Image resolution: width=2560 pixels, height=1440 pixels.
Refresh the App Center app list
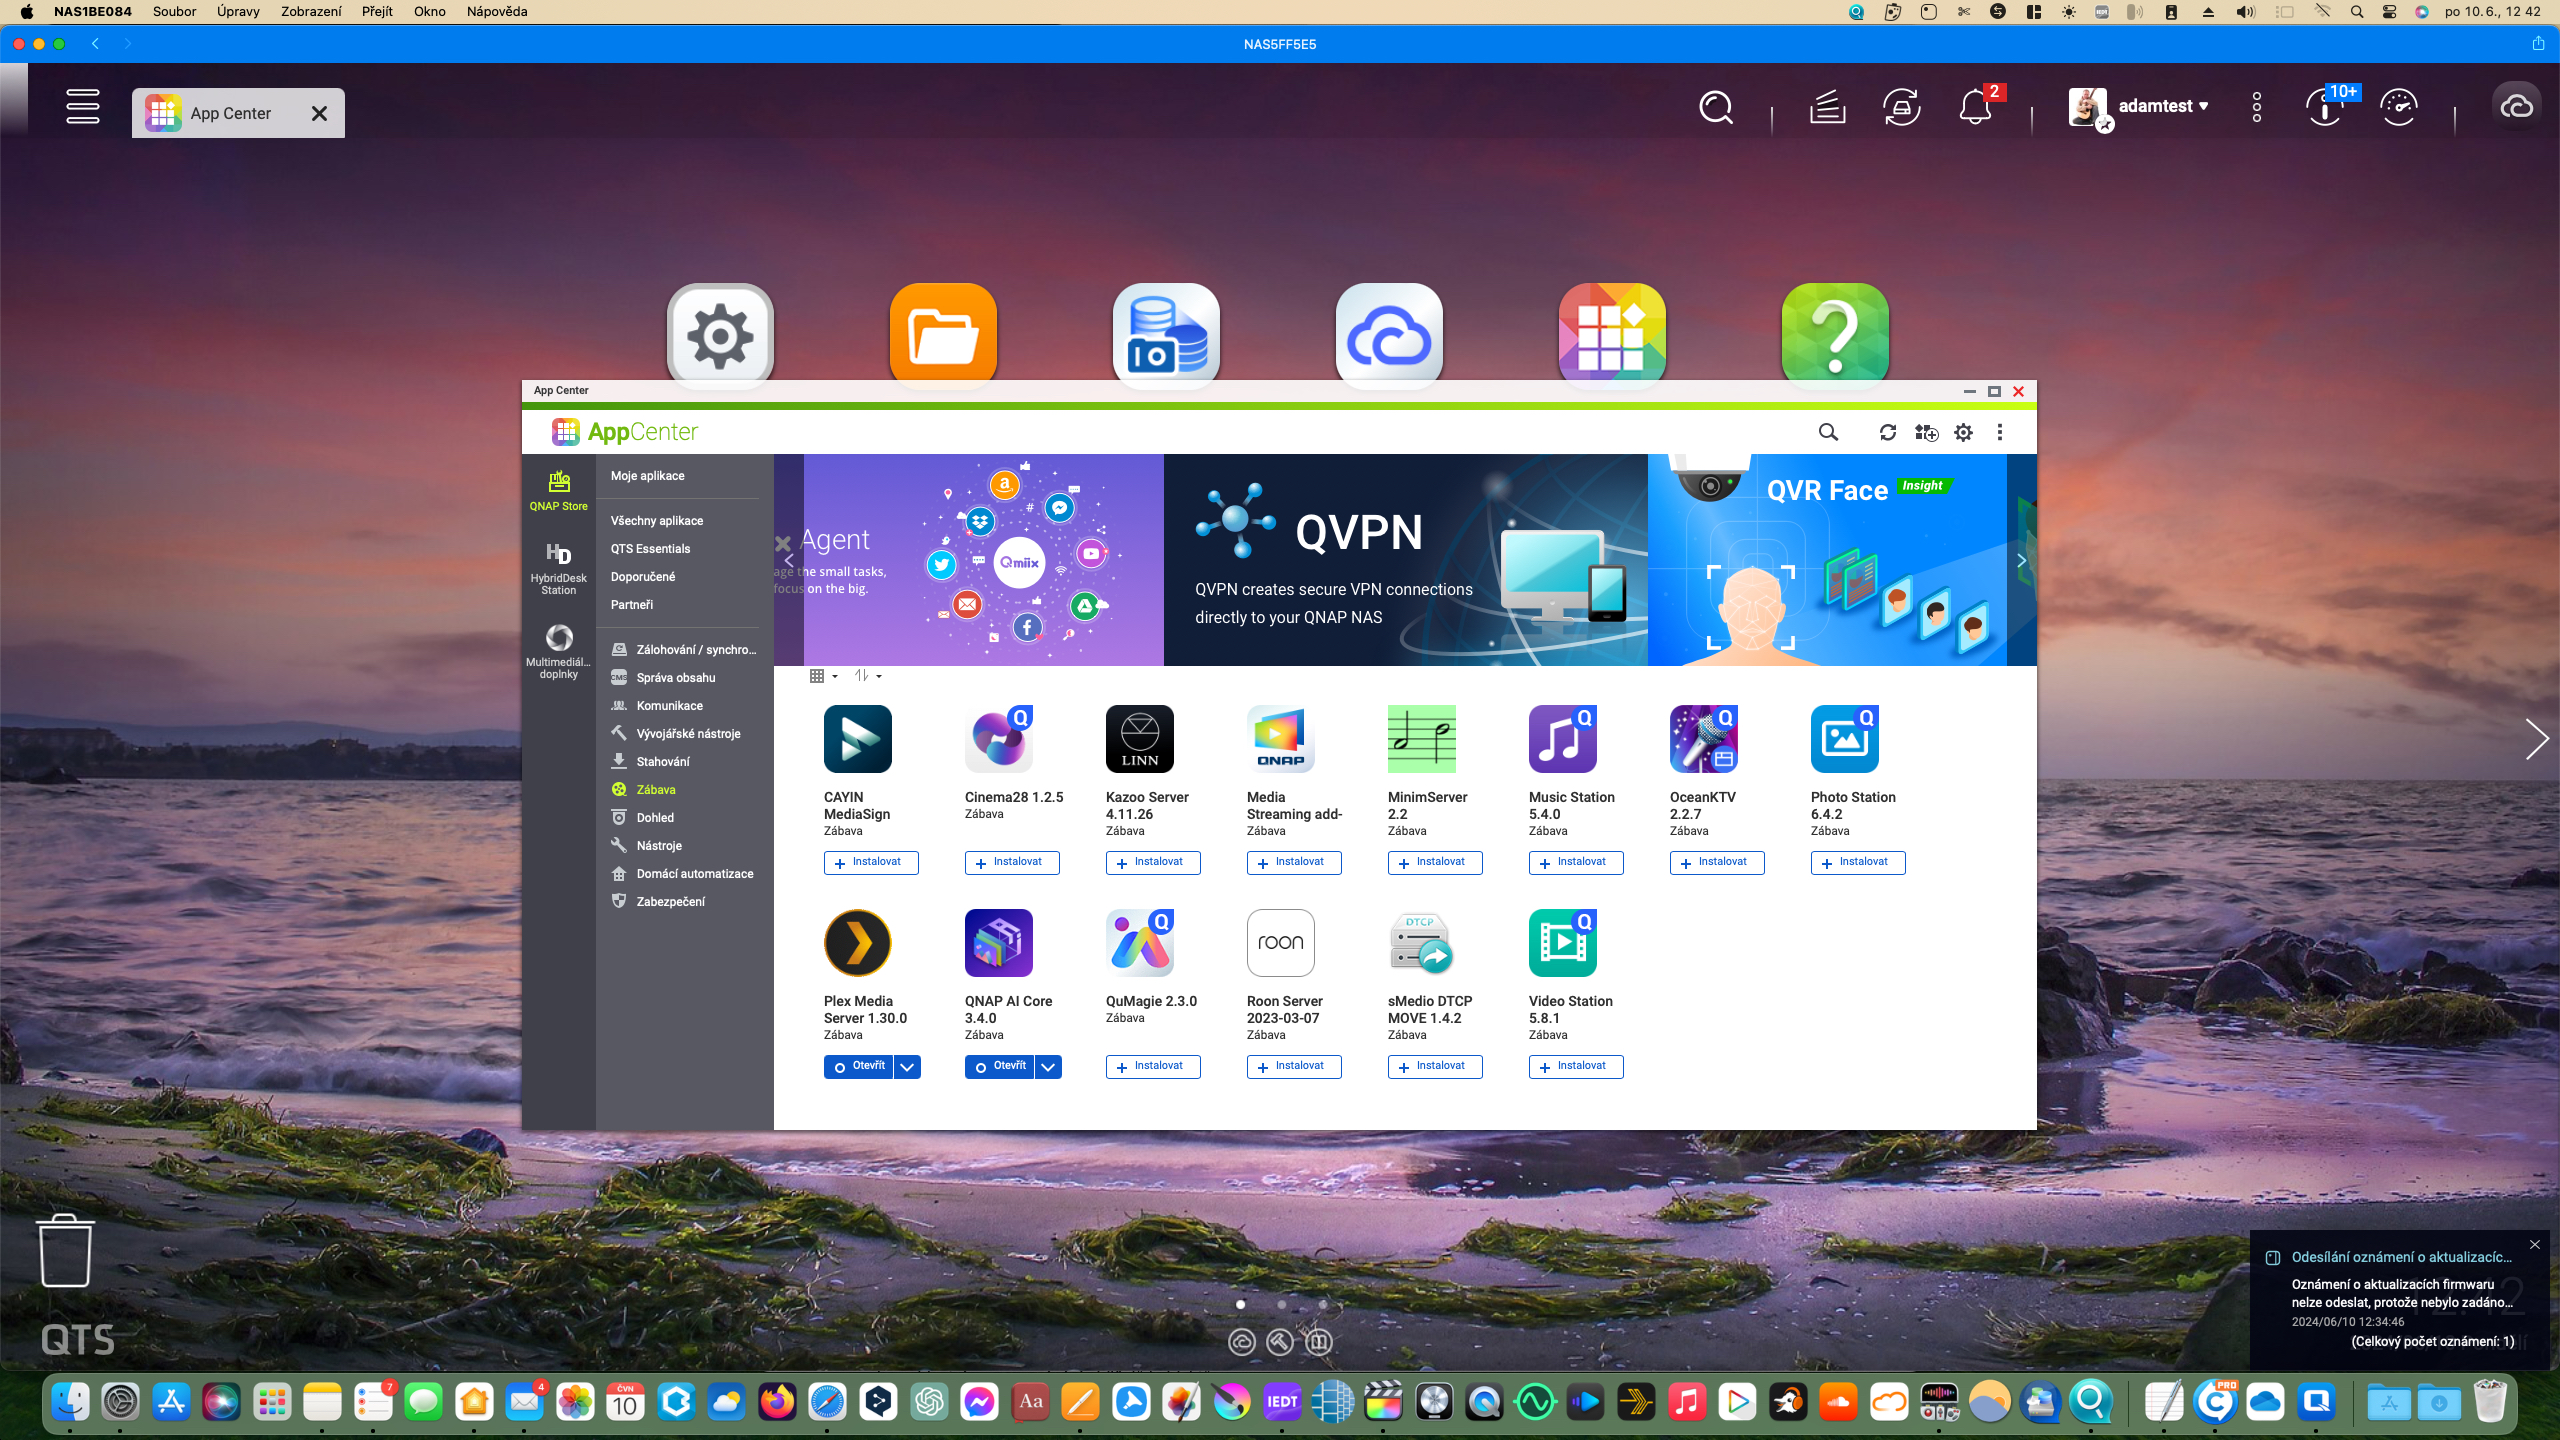pyautogui.click(x=1887, y=432)
